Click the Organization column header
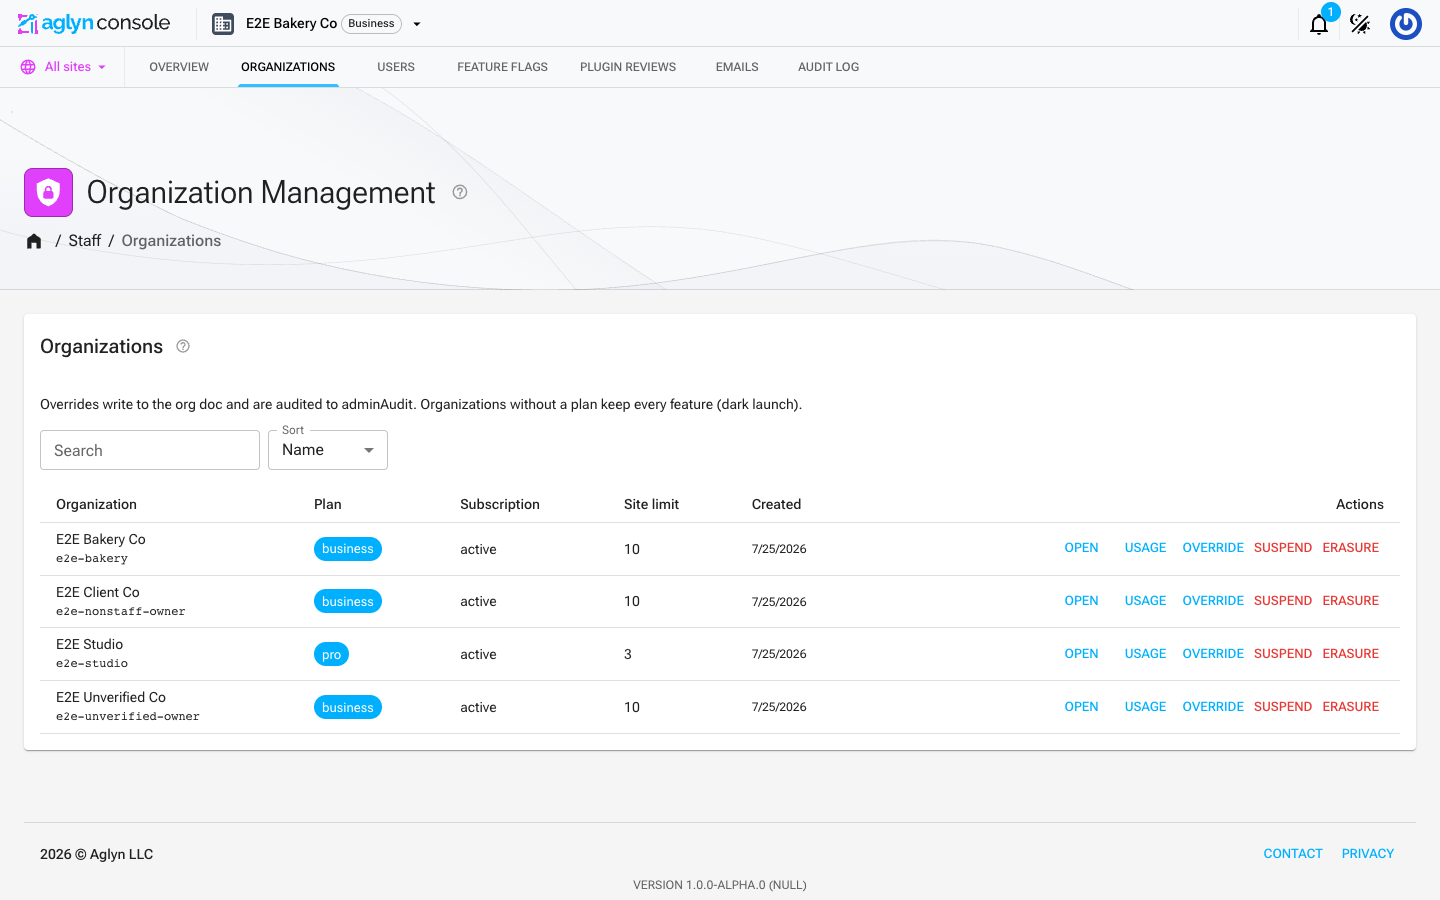This screenshot has width=1440, height=900. coord(96,504)
